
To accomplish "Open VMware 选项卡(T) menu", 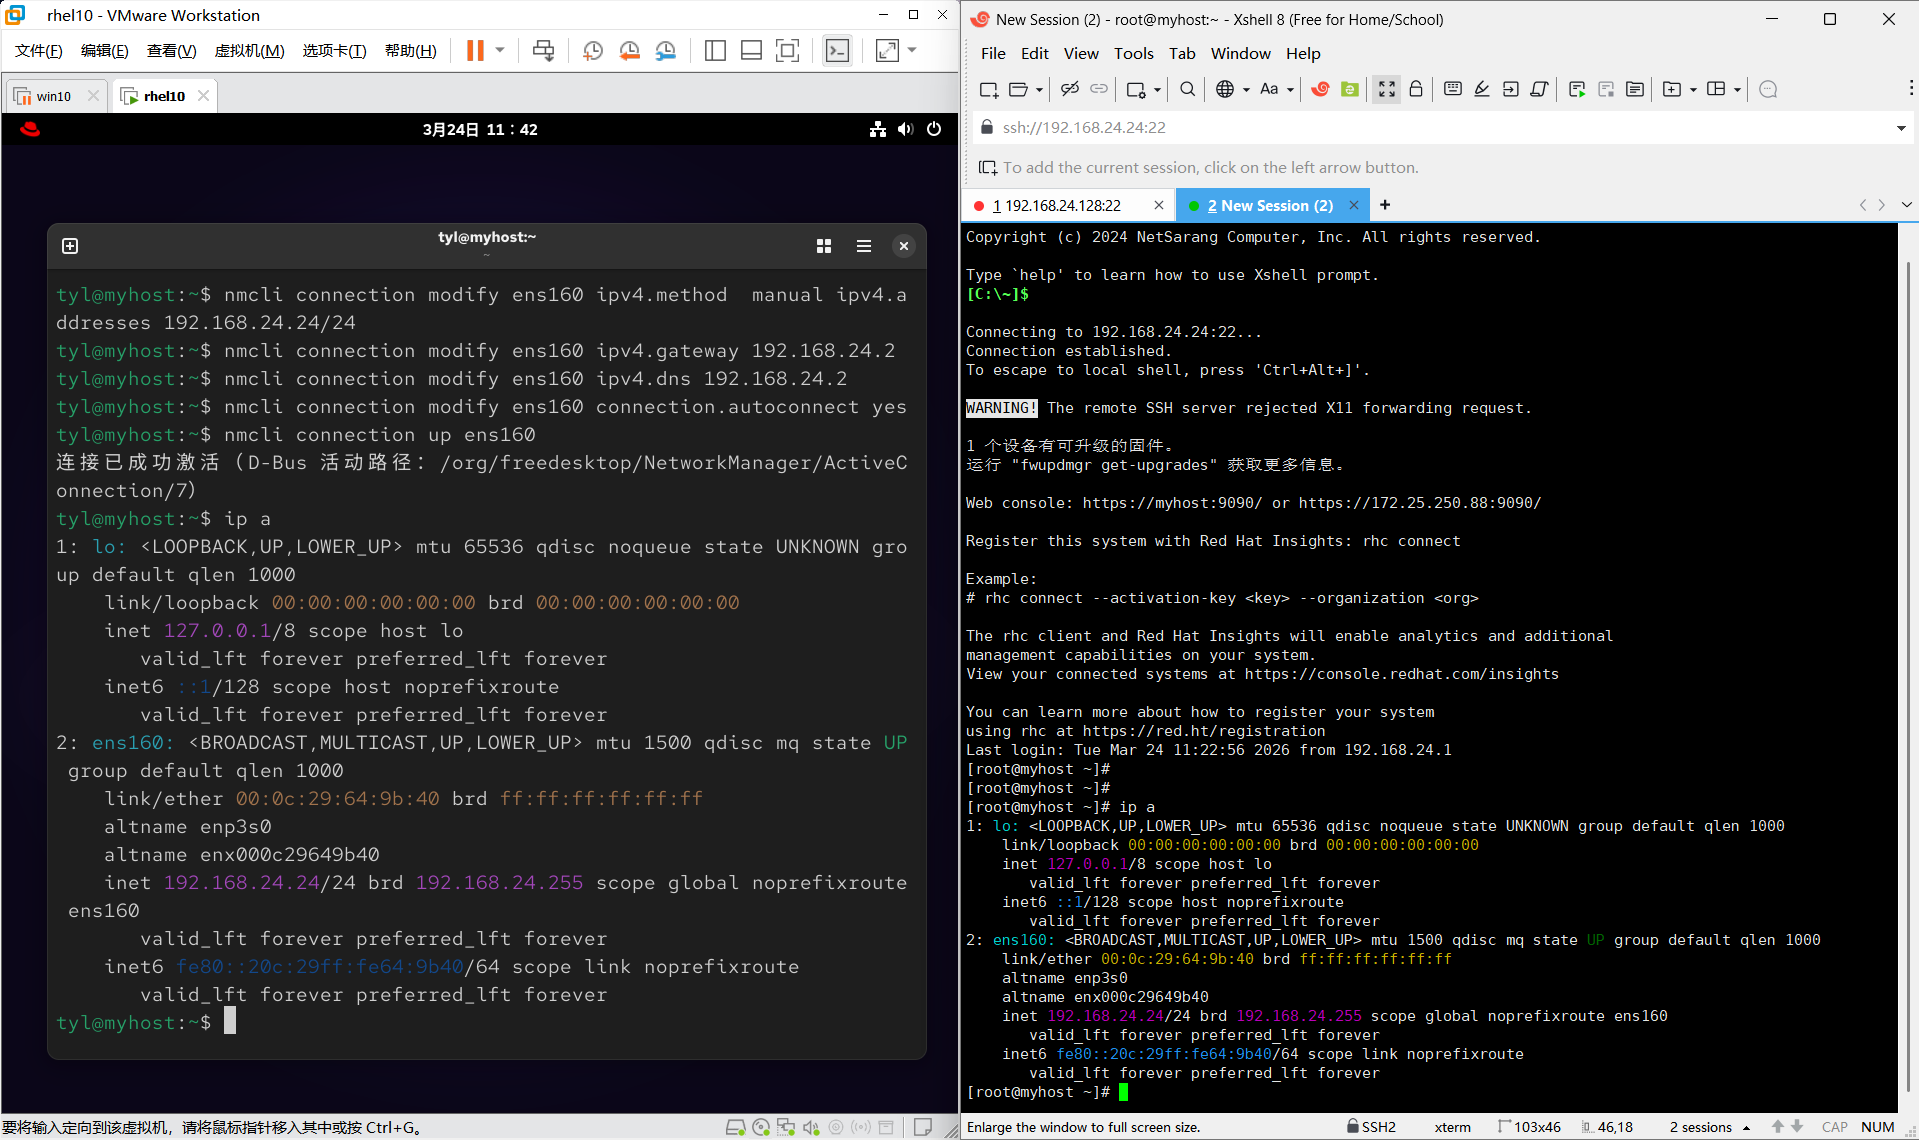I will pos(334,51).
